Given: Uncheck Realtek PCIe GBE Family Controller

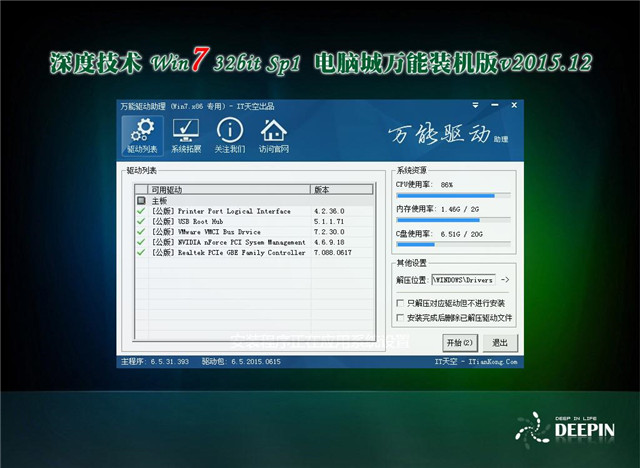Looking at the screenshot, I should point(141,252).
